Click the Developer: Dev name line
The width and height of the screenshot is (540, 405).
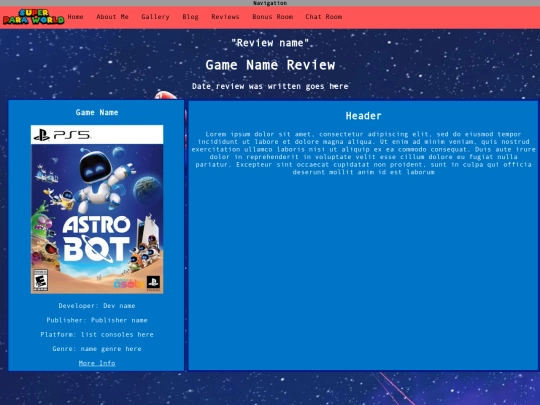click(x=97, y=306)
